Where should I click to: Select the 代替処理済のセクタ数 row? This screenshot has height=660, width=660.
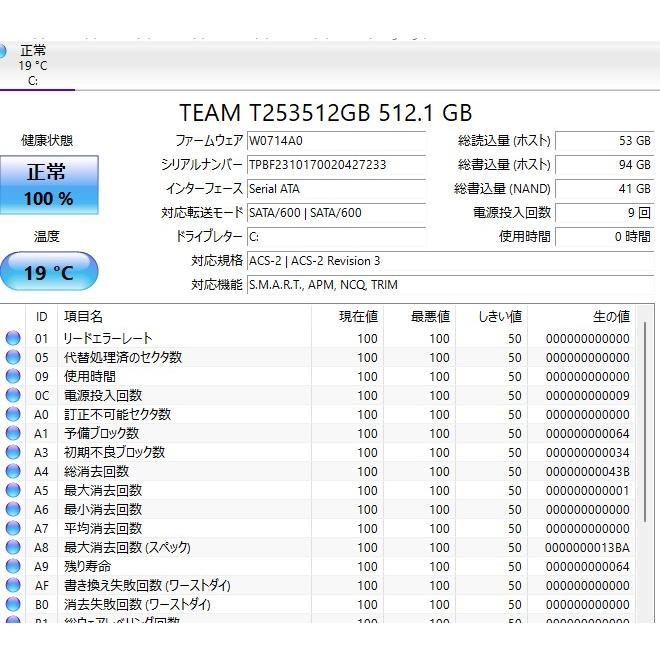318,357
